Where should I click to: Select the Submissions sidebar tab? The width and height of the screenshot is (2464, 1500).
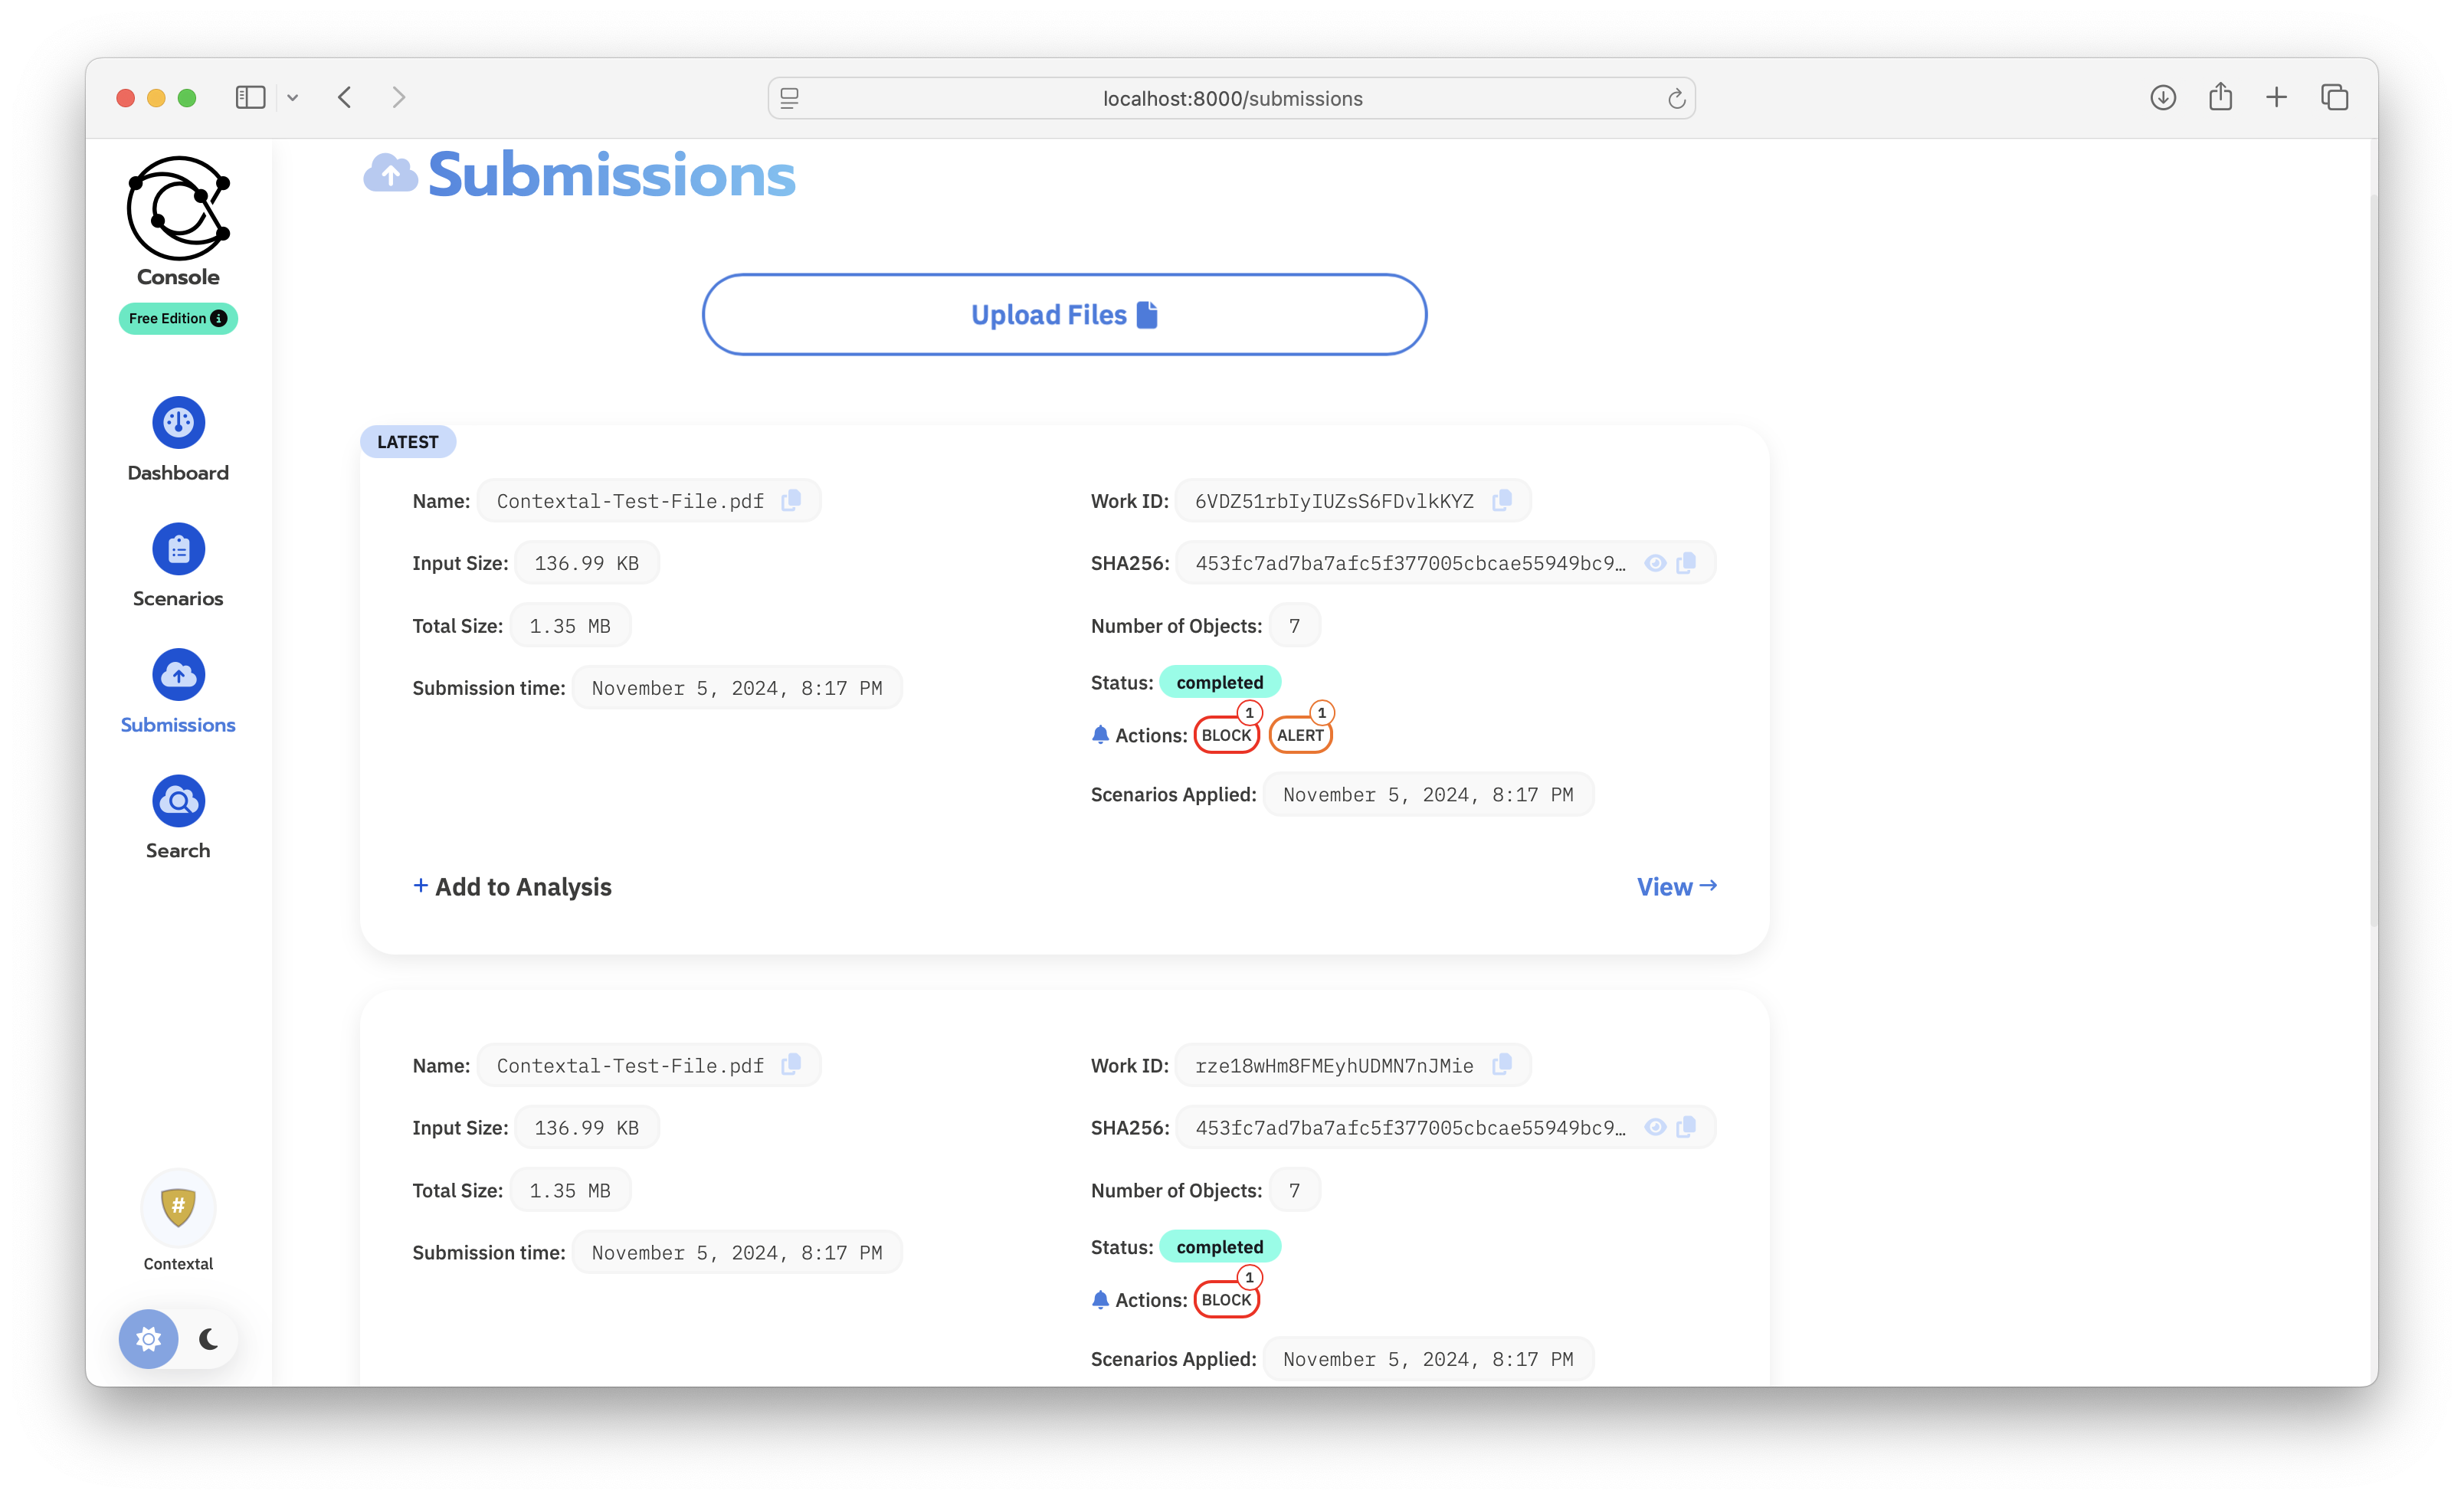[178, 675]
